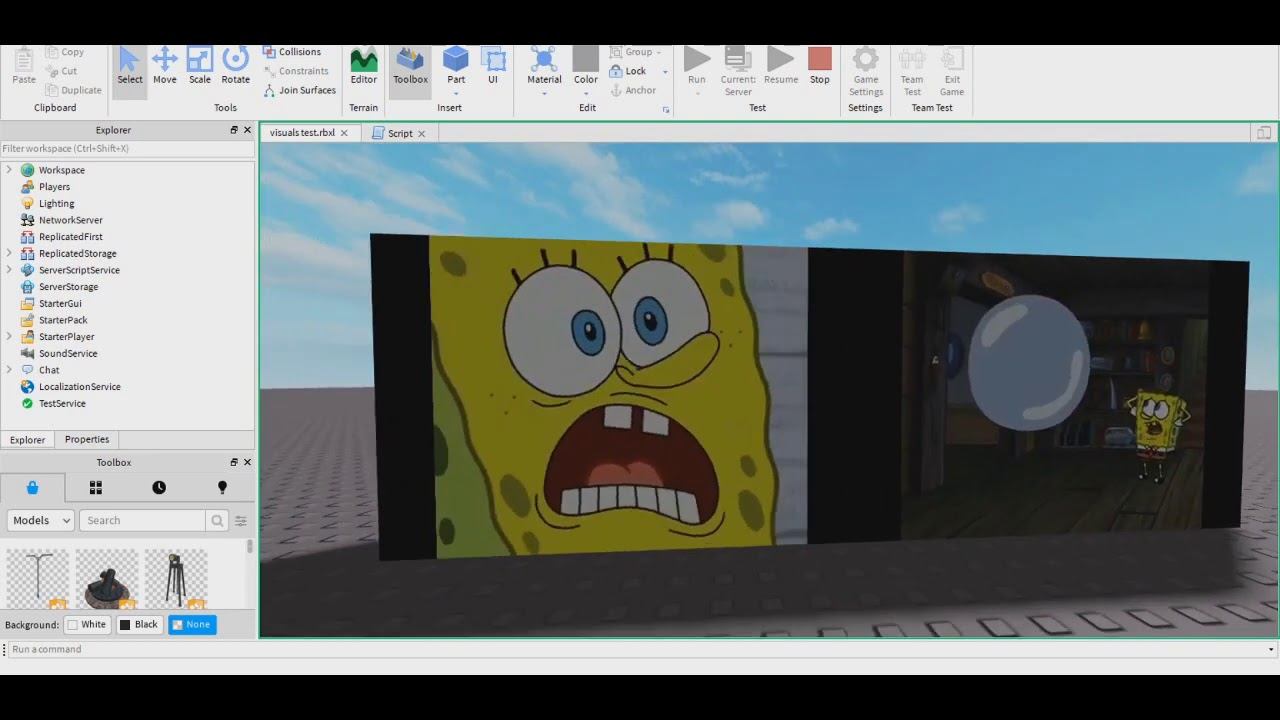Open the Terrain Editor
This screenshot has height=720, width=1280.
(x=364, y=67)
